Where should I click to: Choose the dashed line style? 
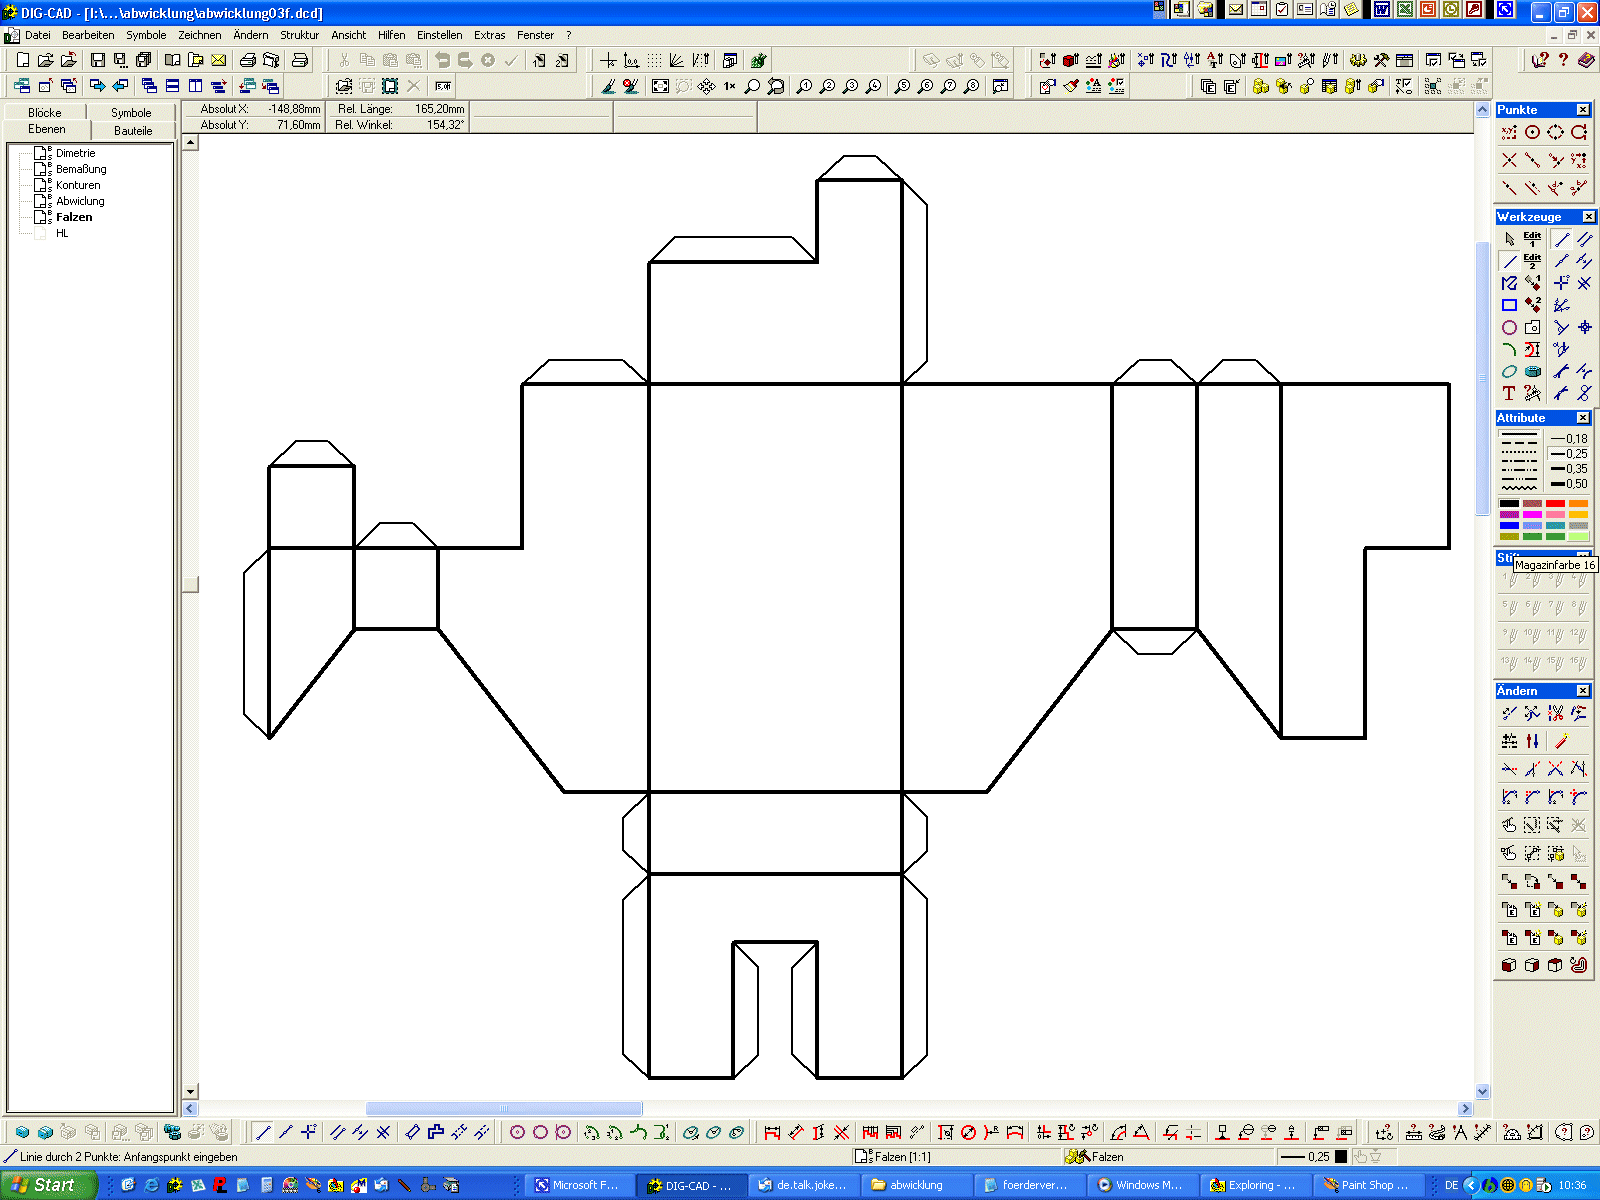point(1519,443)
